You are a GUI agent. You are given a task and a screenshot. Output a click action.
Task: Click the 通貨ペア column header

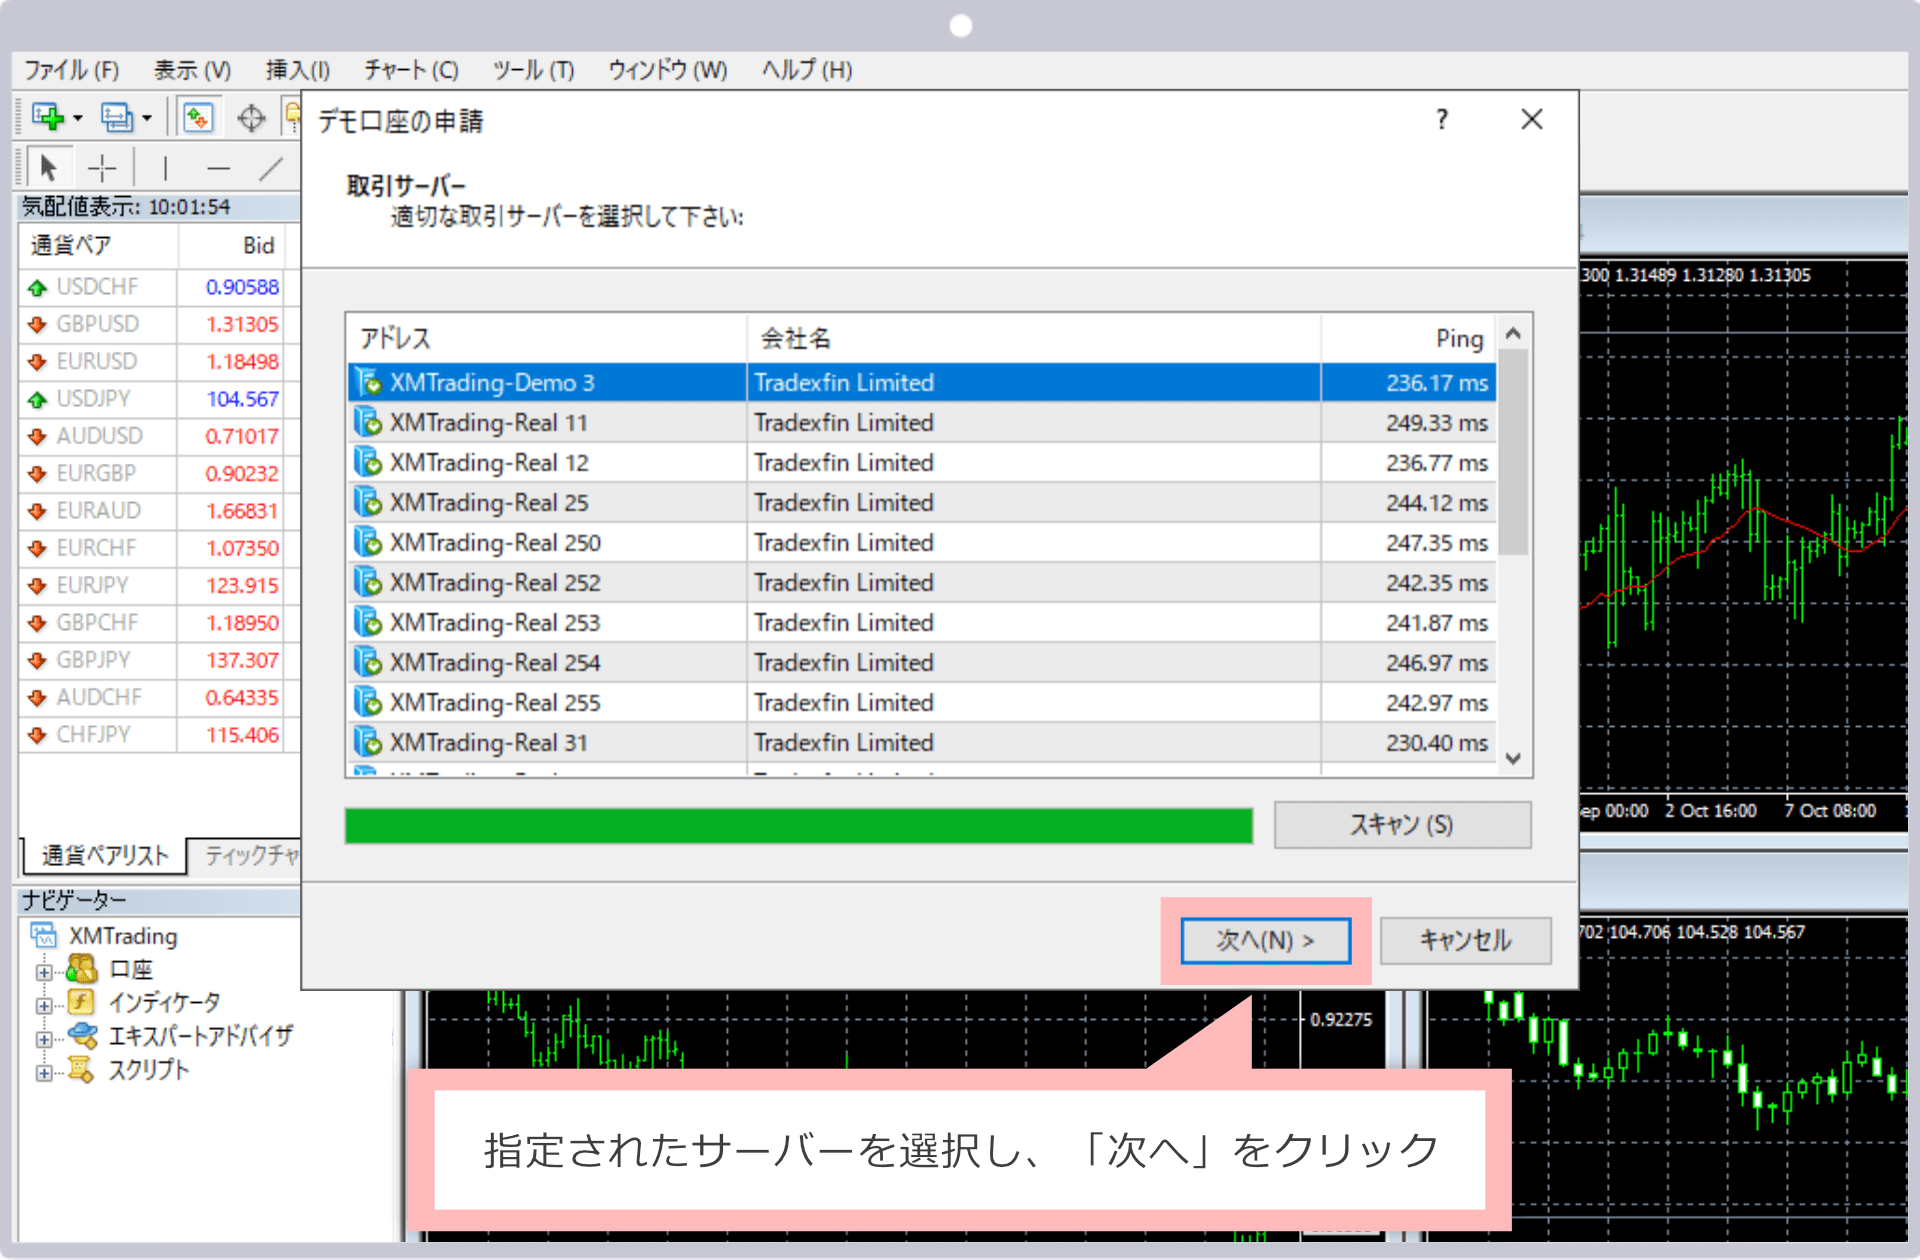click(x=99, y=246)
